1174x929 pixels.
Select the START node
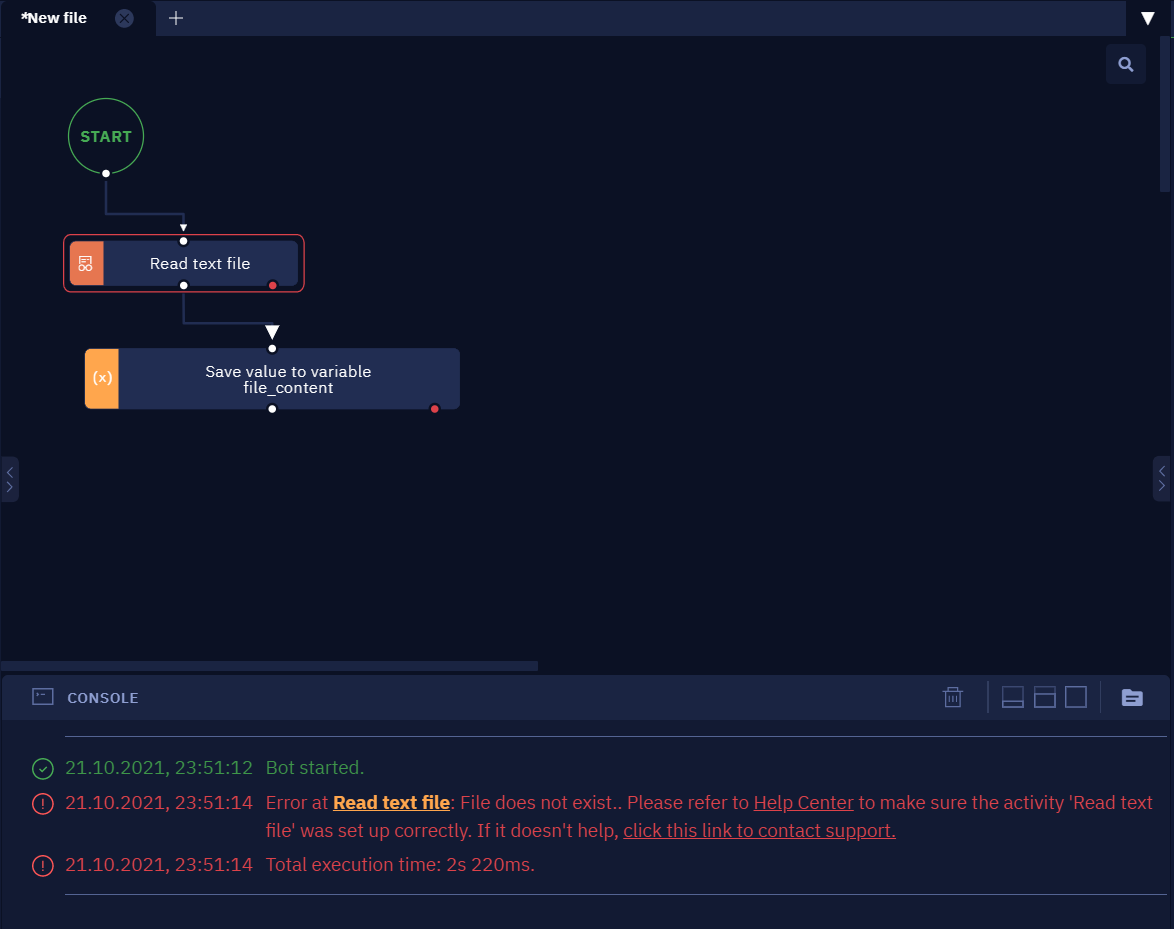click(106, 136)
